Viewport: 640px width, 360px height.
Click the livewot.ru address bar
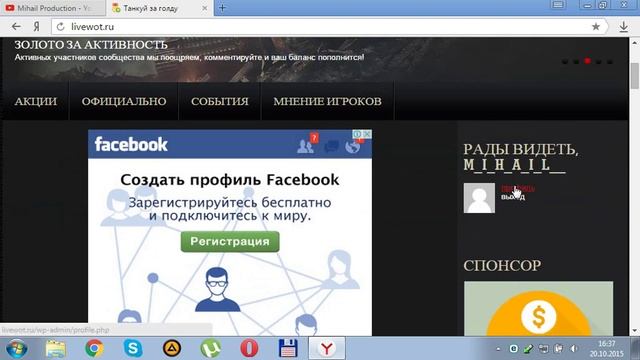point(327,27)
